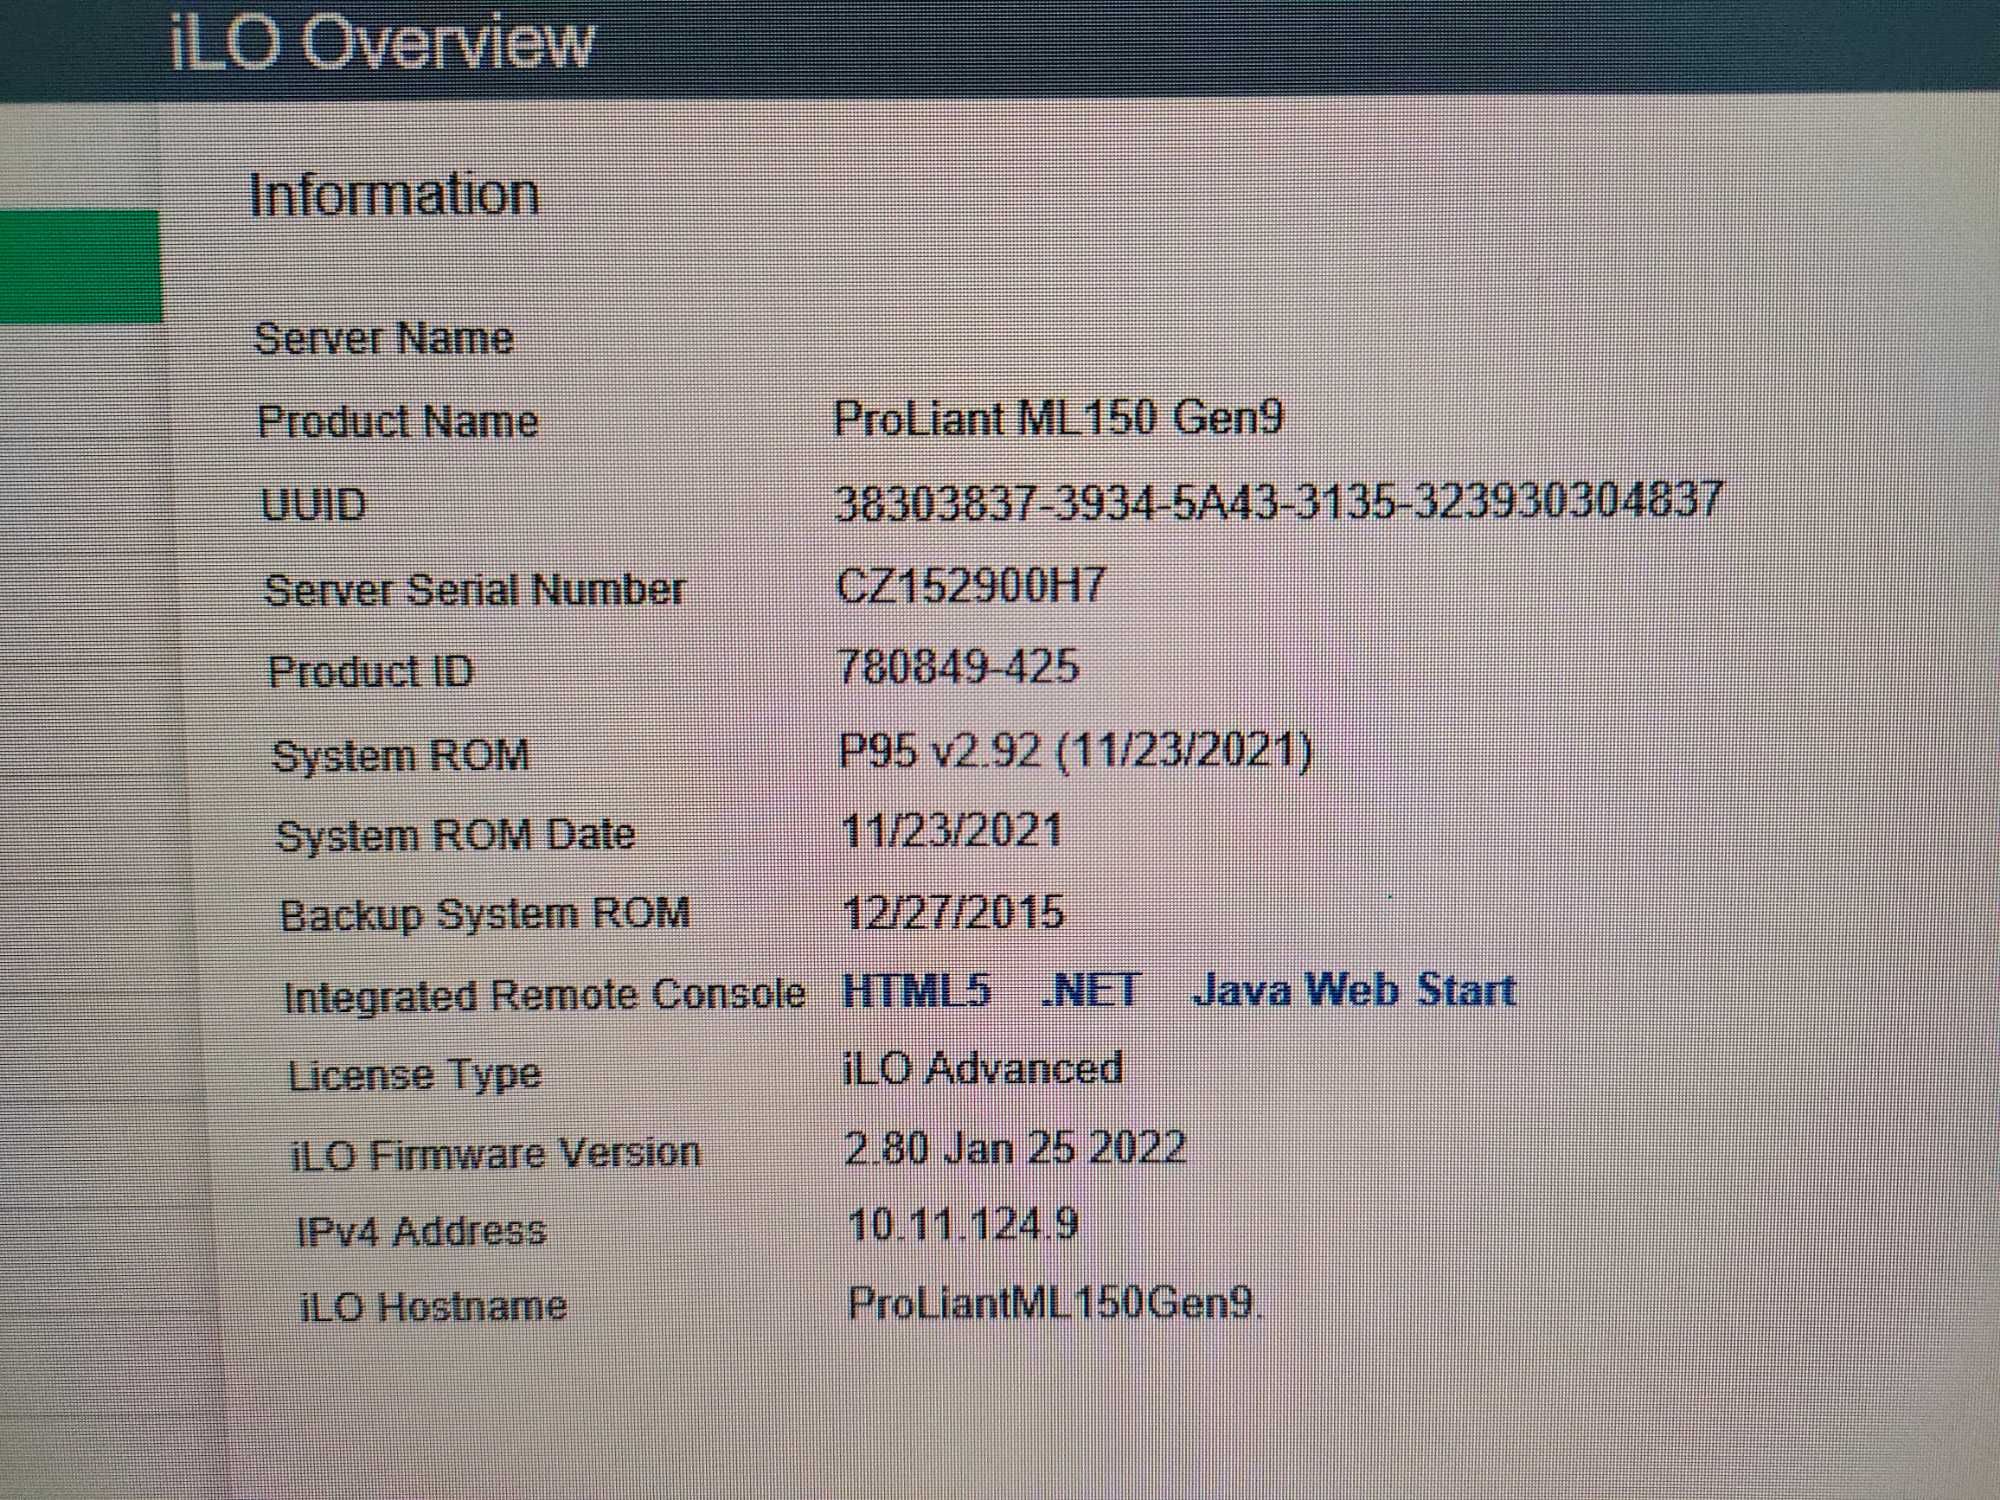Click the 'Integrated Remote Console' label
2000x1500 pixels.
544,996
